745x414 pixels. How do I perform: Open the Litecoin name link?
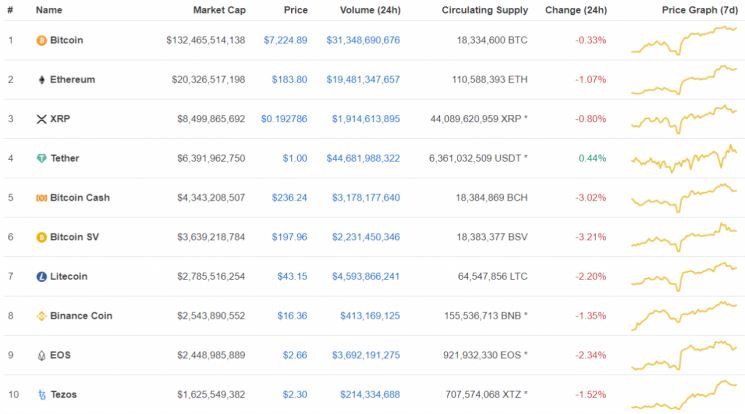point(69,277)
